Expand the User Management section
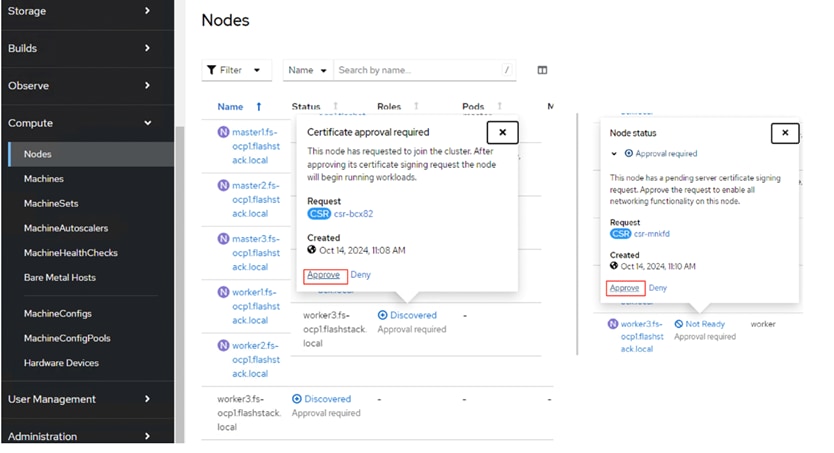This screenshot has height=453, width=834. (147, 399)
